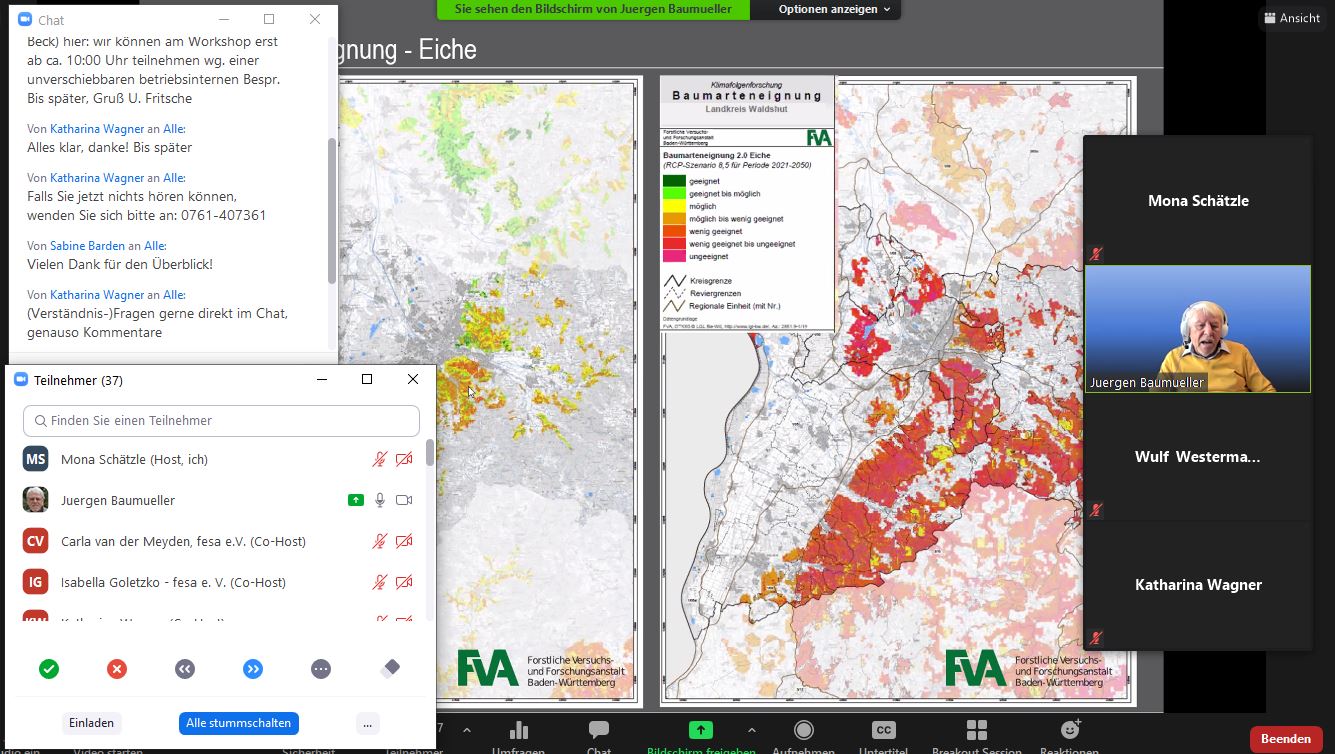Click the Alle stummschalten button
Image resolution: width=1335 pixels, height=754 pixels.
(x=239, y=723)
